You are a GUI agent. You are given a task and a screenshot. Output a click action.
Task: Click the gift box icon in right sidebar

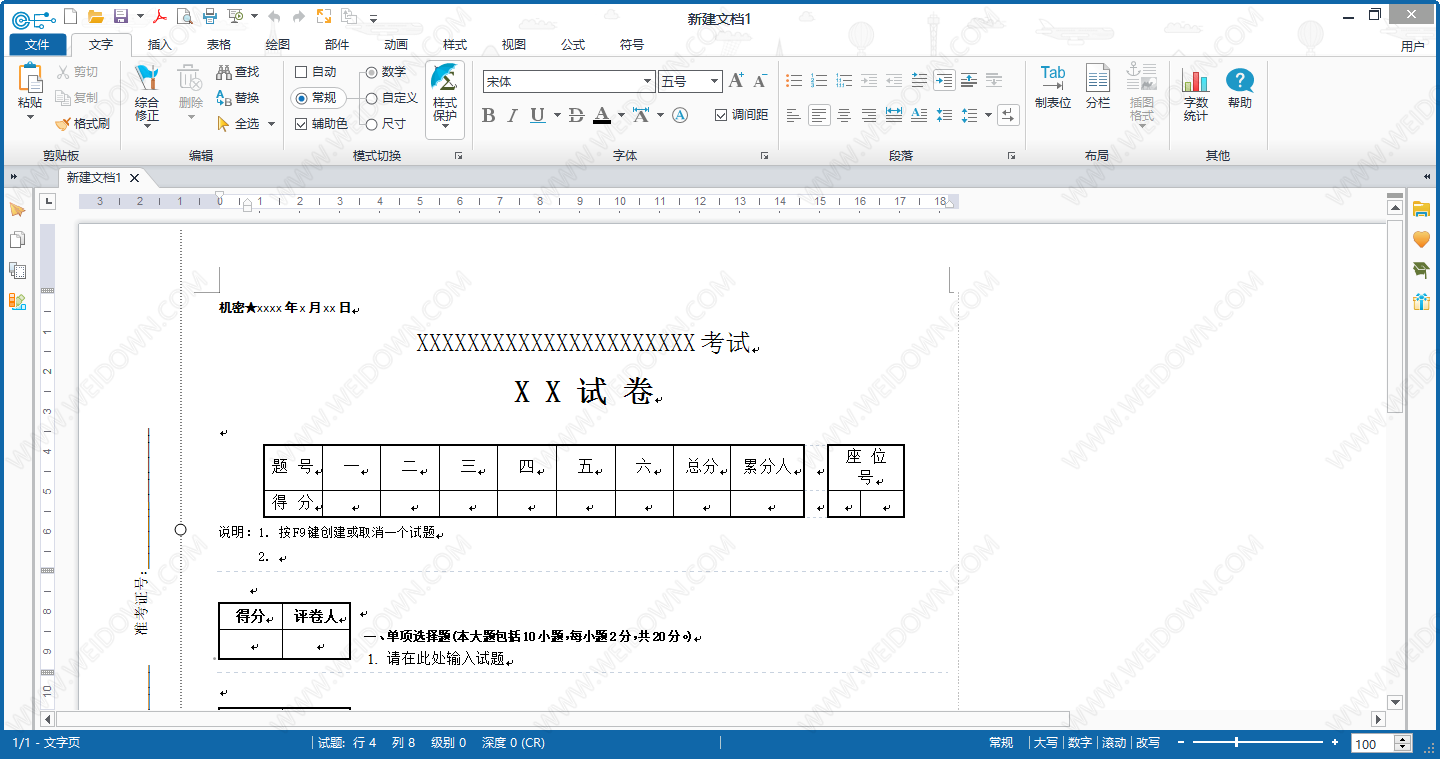point(1421,301)
